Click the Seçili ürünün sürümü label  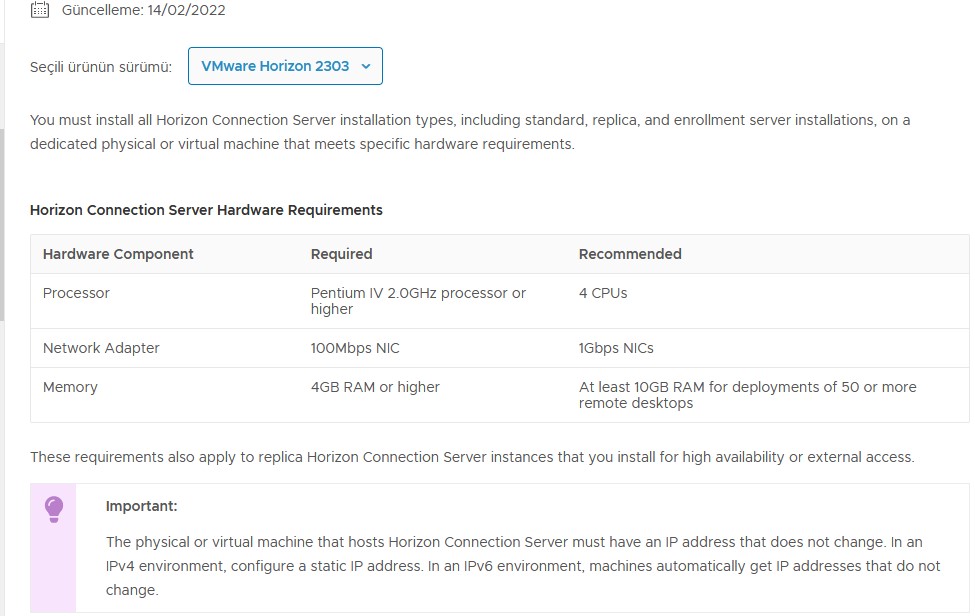[100, 67]
